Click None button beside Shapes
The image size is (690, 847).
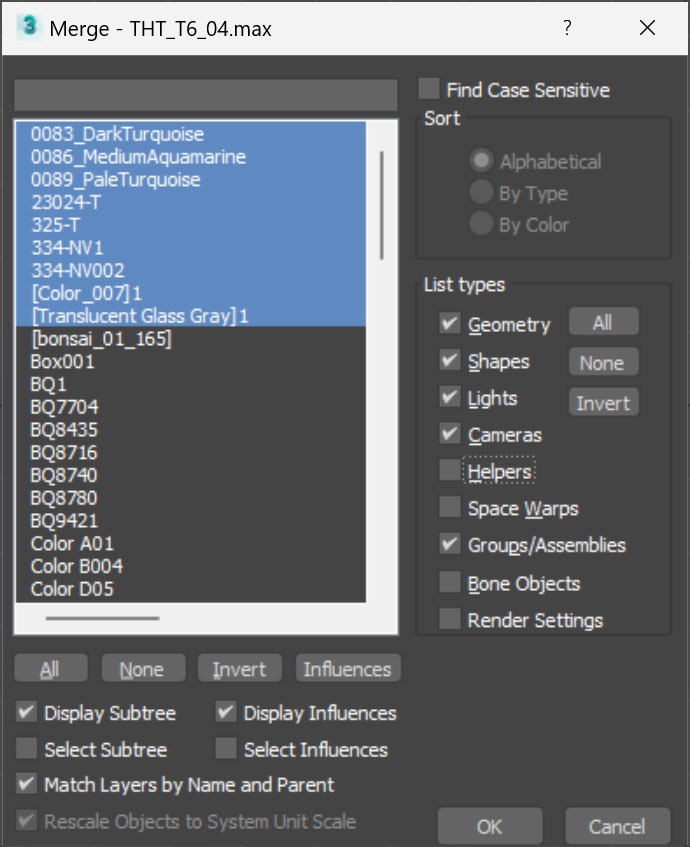pyautogui.click(x=602, y=362)
